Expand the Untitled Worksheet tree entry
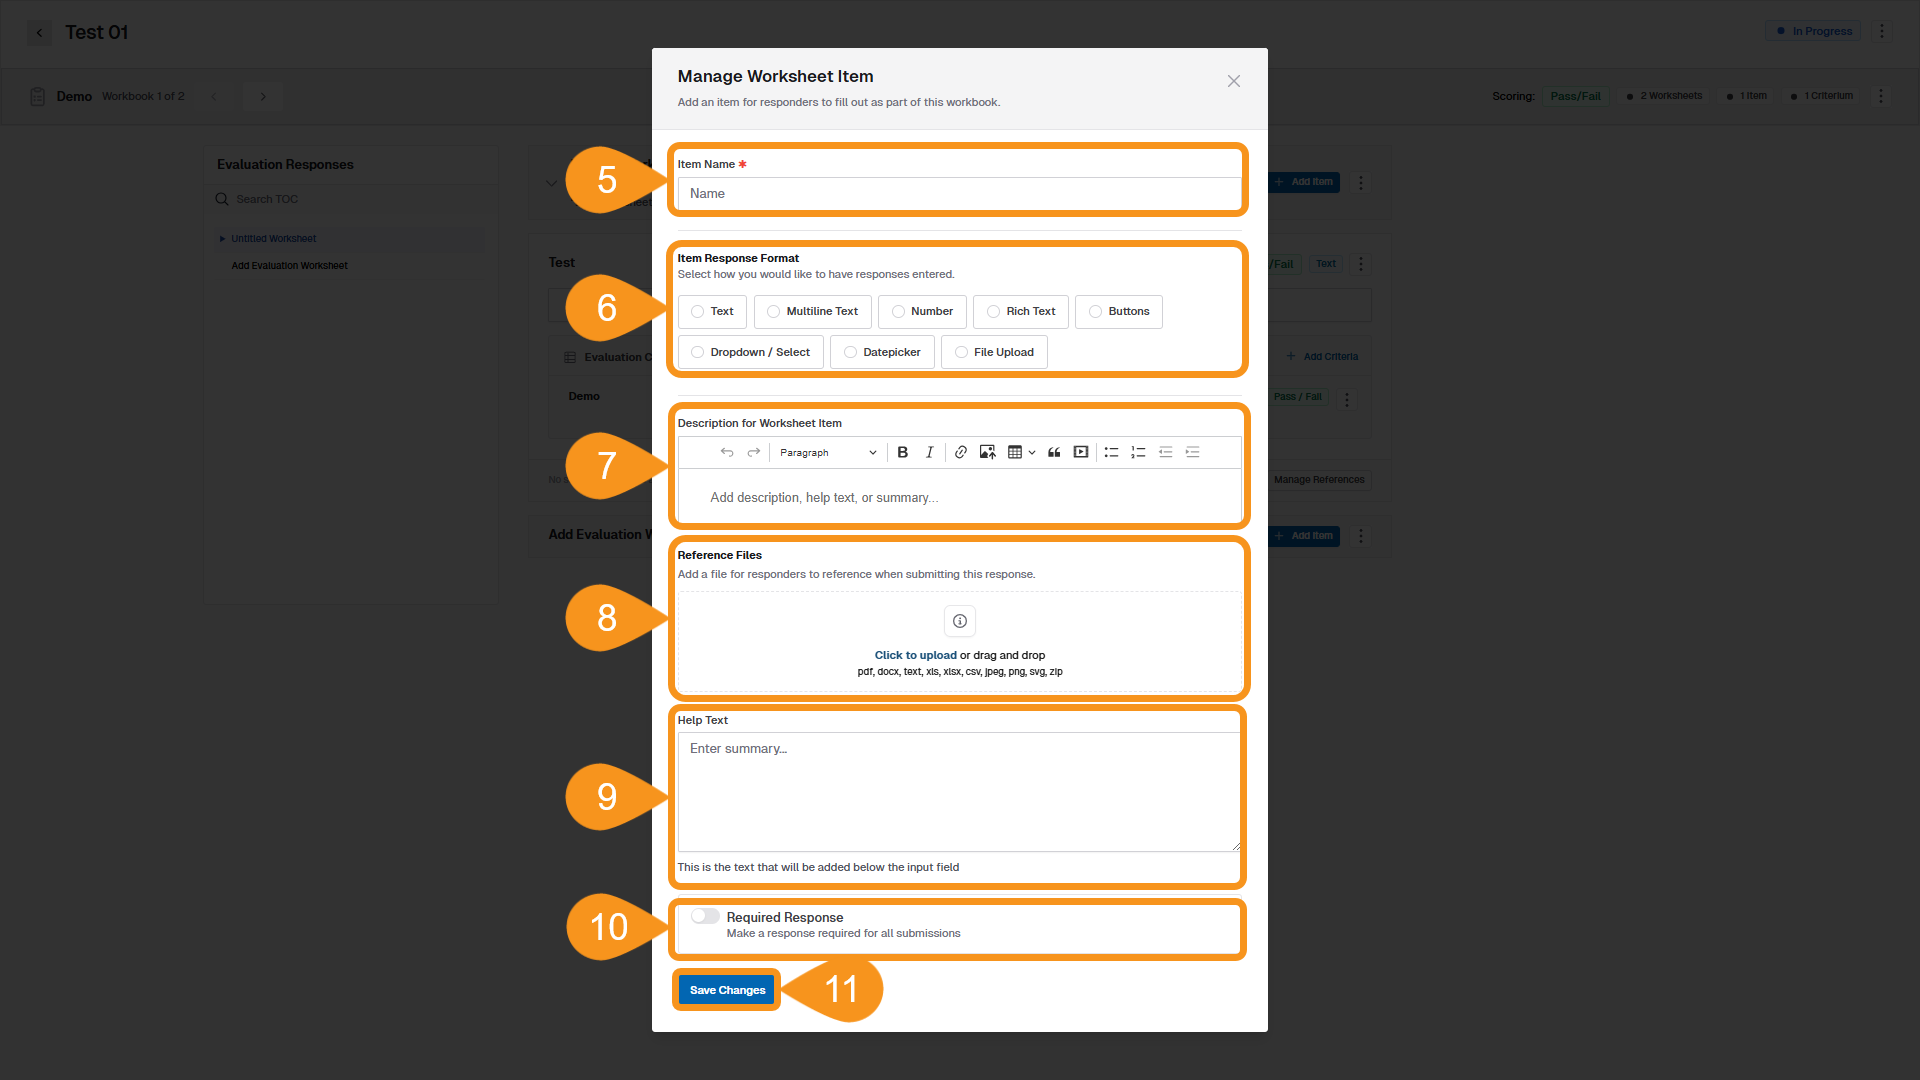The height and width of the screenshot is (1080, 1920). pos(223,238)
